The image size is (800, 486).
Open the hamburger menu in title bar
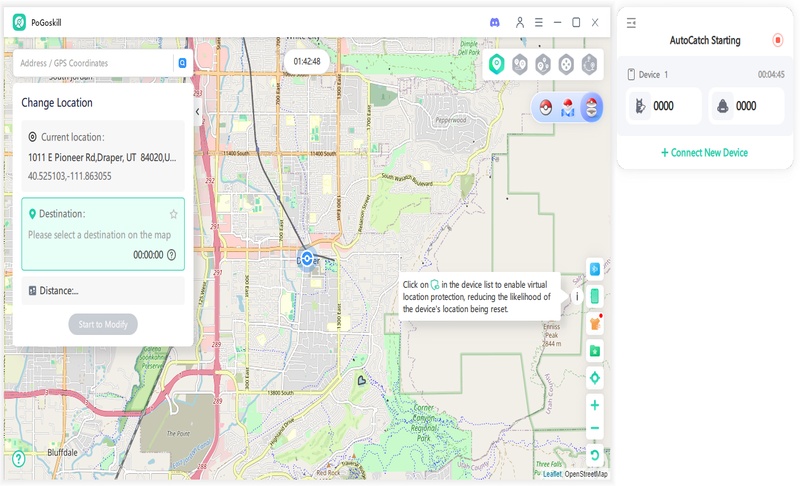538,22
